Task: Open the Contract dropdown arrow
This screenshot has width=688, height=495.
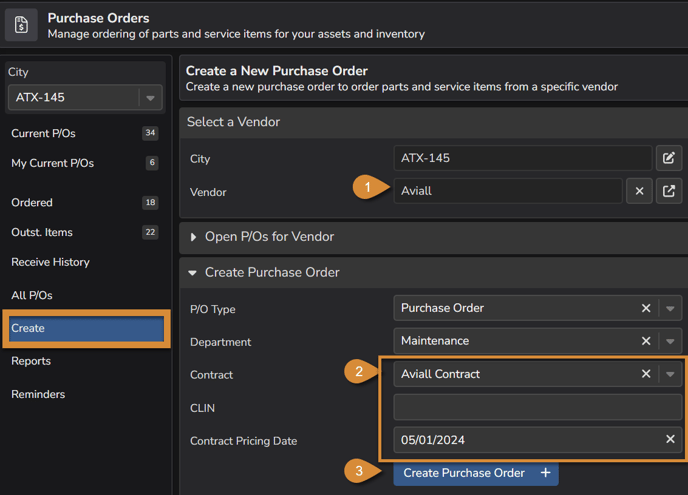Action: pyautogui.click(x=670, y=374)
